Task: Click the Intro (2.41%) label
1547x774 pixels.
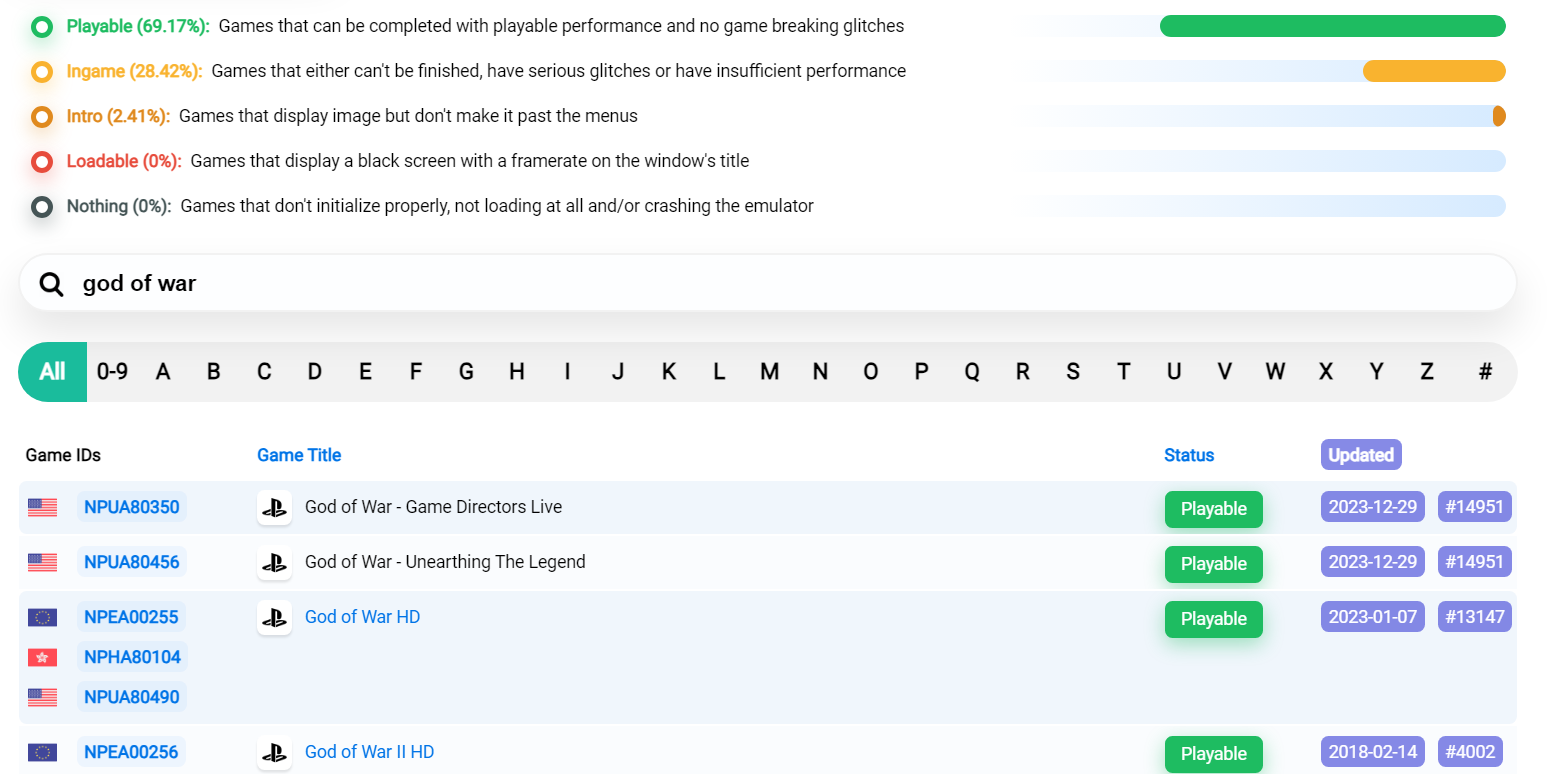Action: click(118, 116)
